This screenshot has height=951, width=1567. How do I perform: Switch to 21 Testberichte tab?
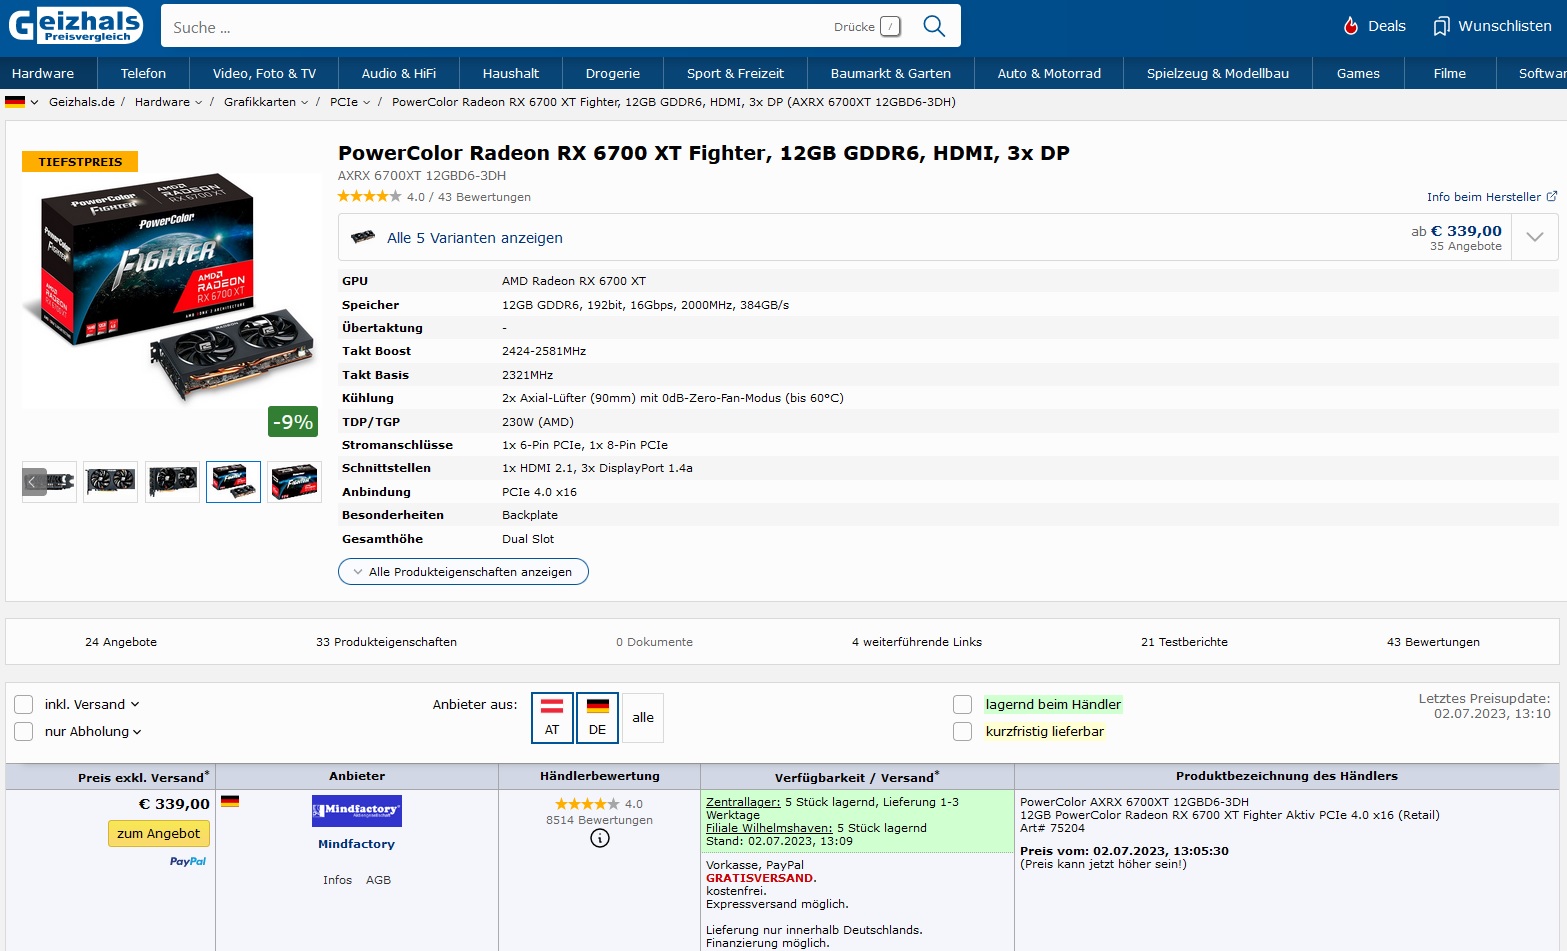(x=1184, y=642)
